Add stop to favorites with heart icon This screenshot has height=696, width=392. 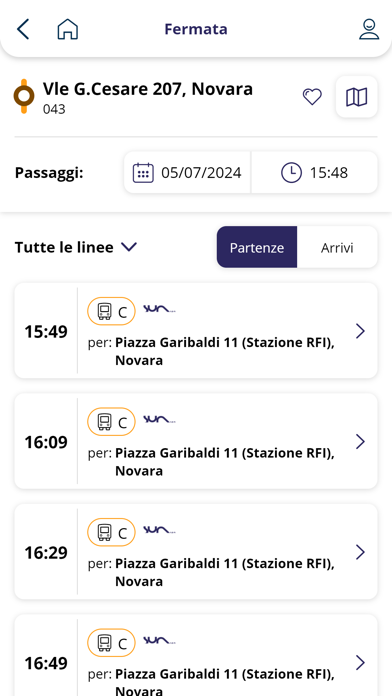[312, 97]
